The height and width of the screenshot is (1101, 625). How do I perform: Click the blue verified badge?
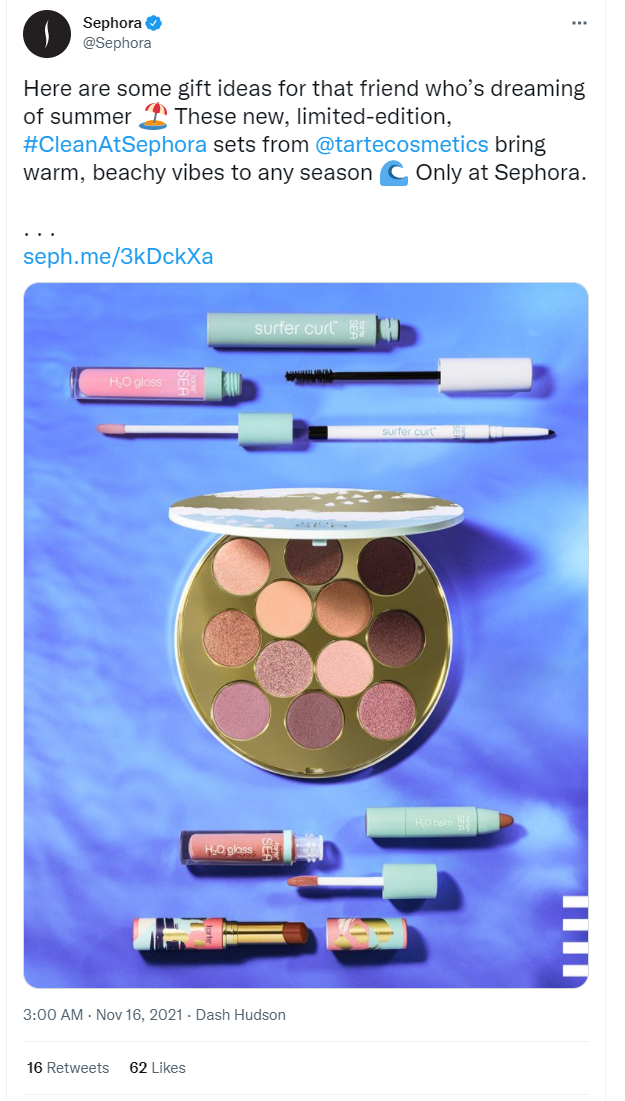click(x=154, y=24)
